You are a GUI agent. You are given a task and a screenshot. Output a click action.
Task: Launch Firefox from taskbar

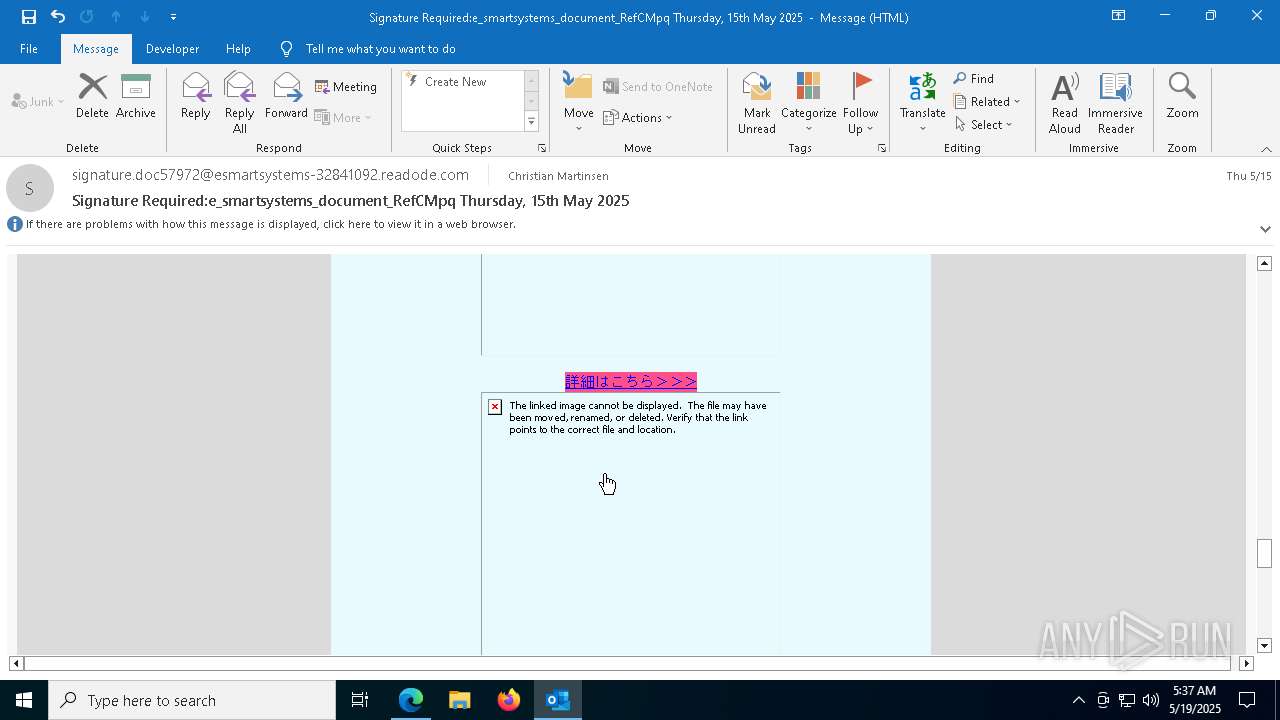pyautogui.click(x=508, y=700)
